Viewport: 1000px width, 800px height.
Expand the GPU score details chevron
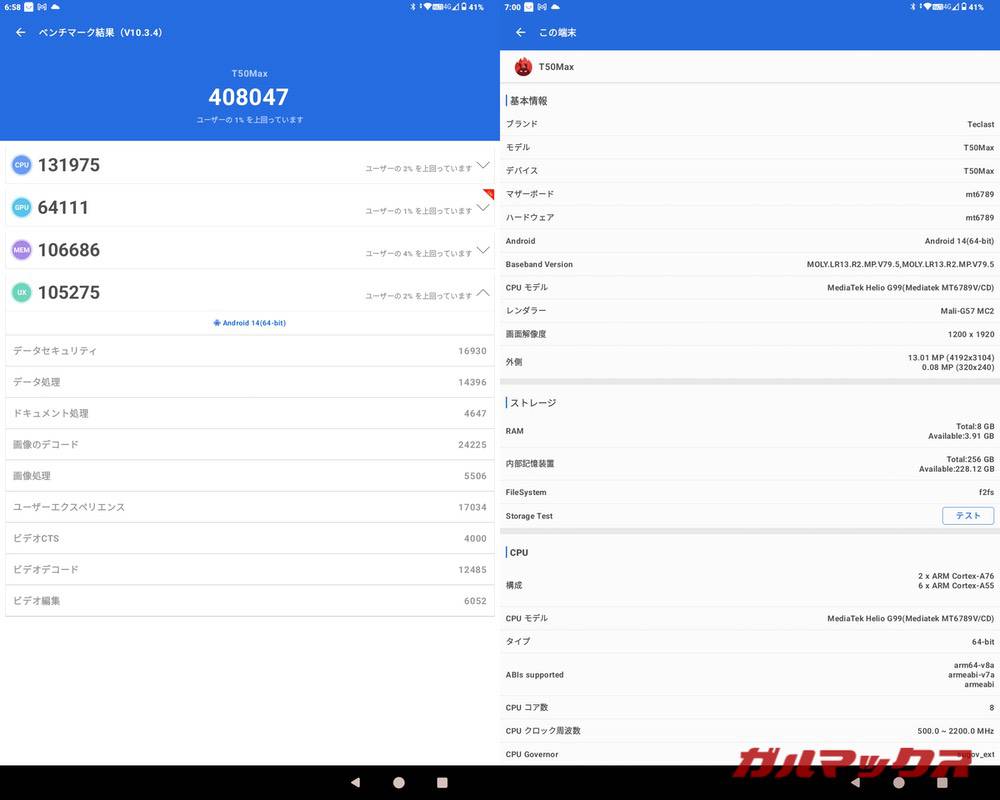coord(484,209)
